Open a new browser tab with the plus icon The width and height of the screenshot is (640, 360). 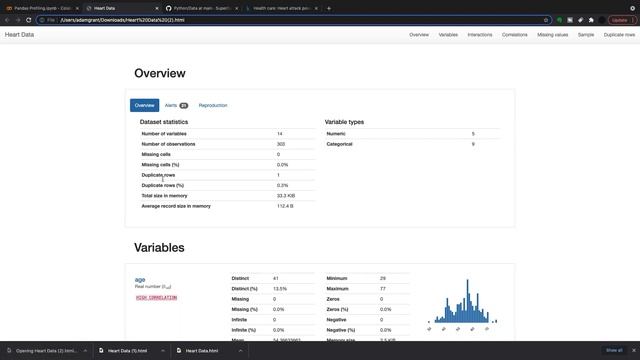329,8
